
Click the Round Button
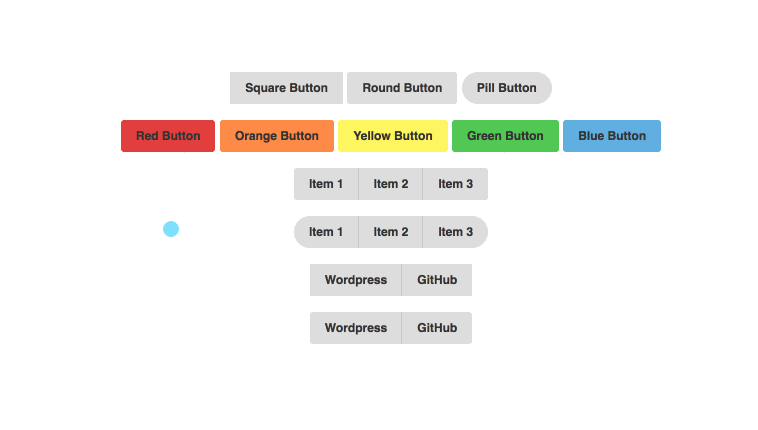pyautogui.click(x=402, y=88)
